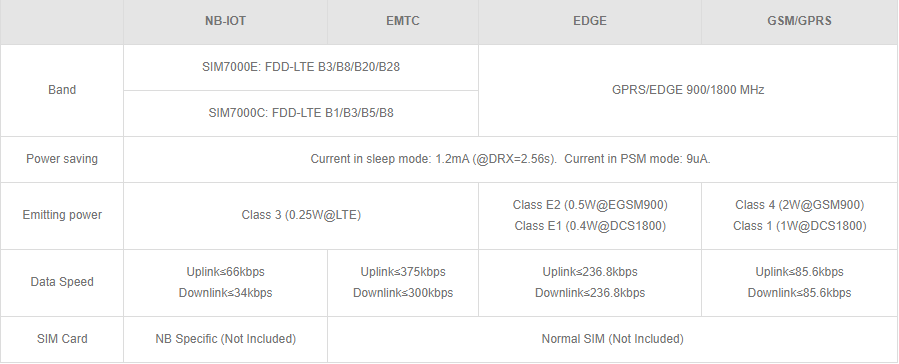
Task: Select the EMTC column header
Action: [402, 21]
